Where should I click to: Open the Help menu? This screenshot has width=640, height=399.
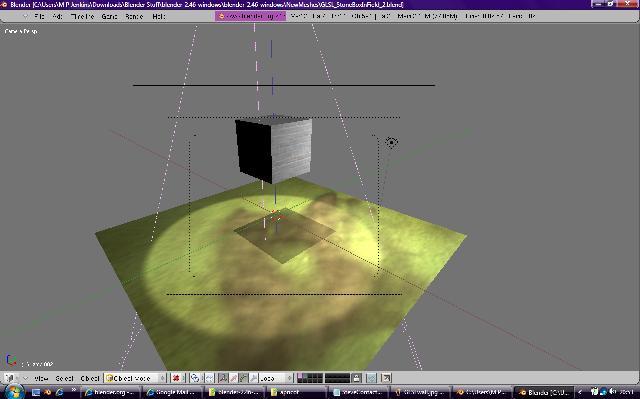click(159, 16)
